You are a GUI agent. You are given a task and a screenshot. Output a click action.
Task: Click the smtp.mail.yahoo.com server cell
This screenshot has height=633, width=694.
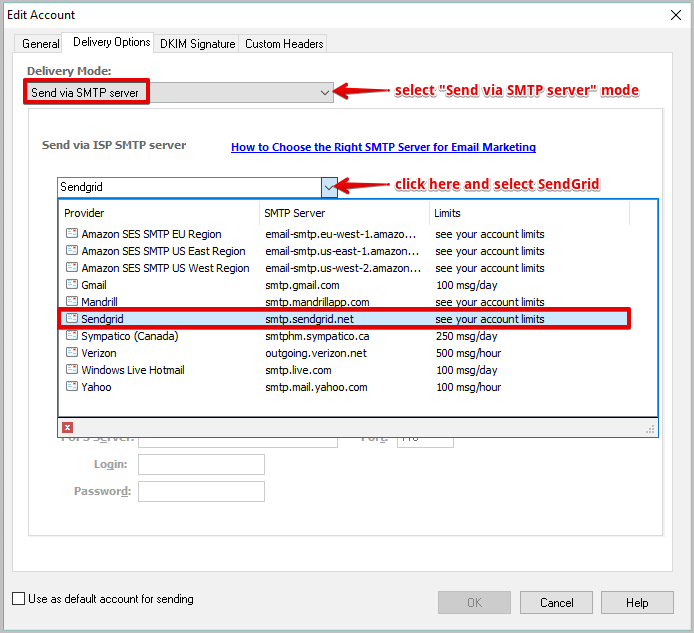[x=316, y=387]
